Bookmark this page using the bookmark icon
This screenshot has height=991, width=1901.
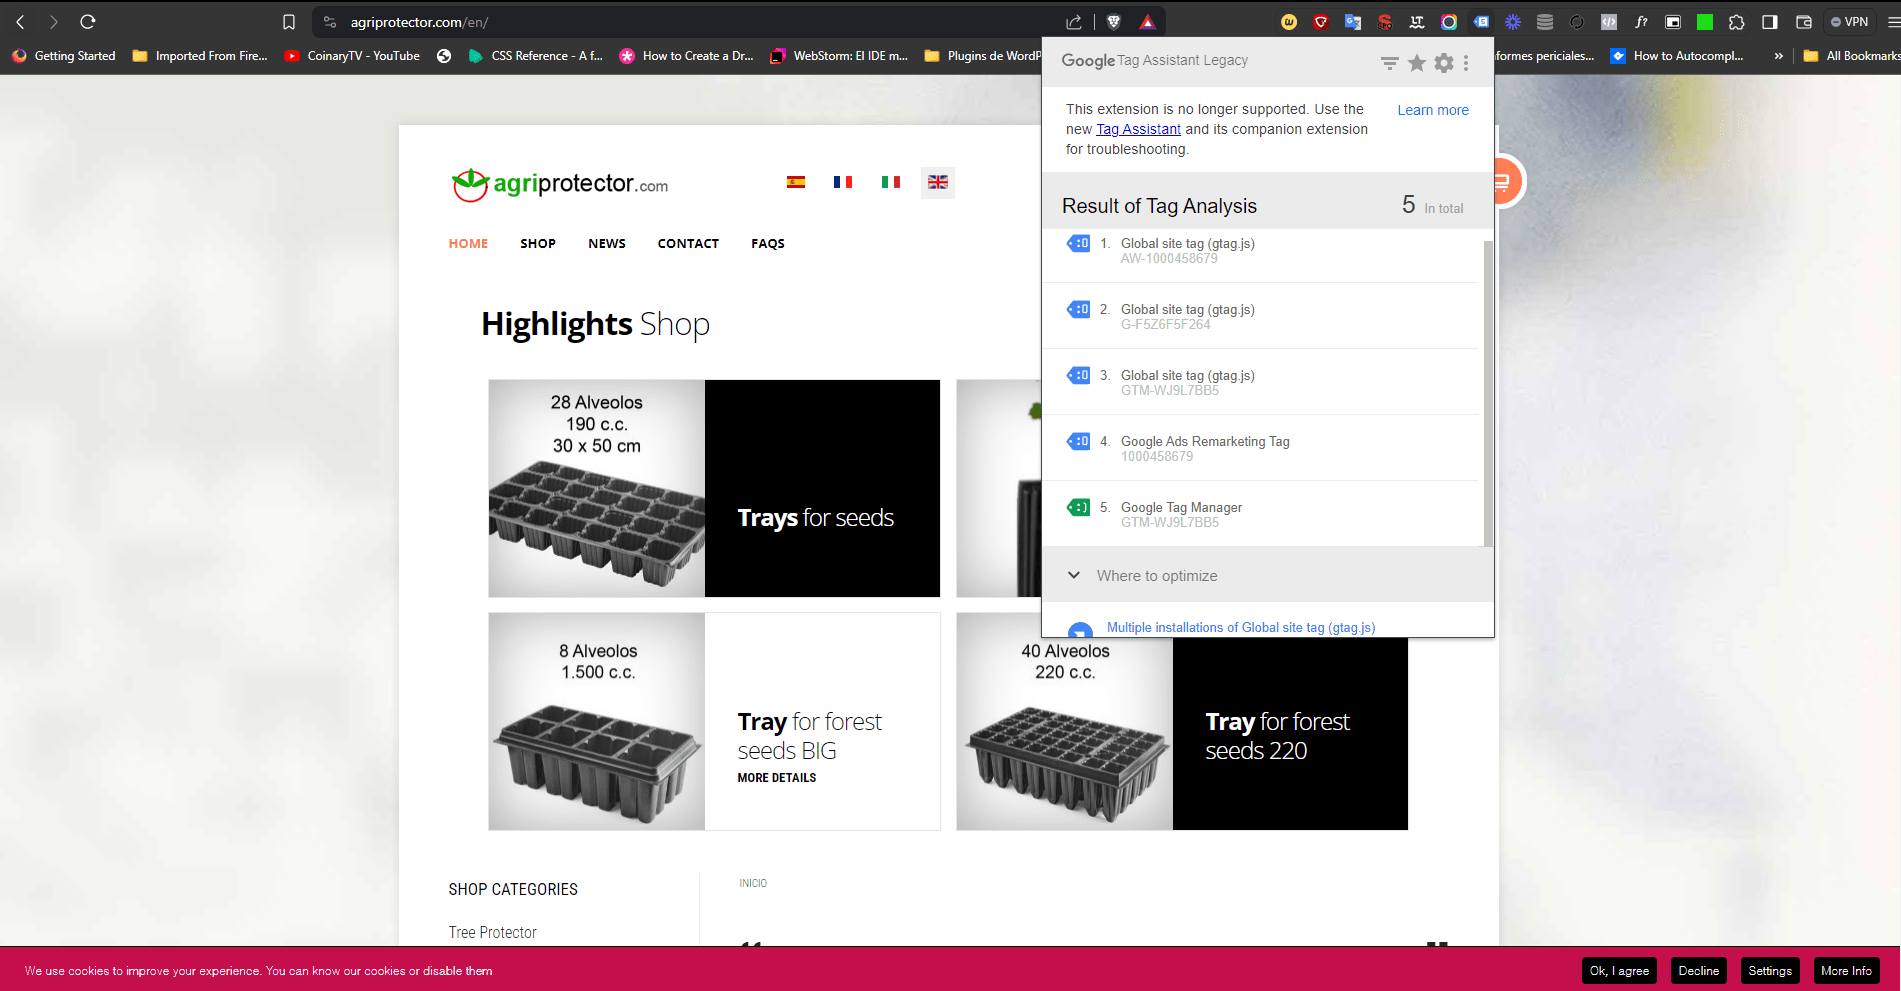289,22
